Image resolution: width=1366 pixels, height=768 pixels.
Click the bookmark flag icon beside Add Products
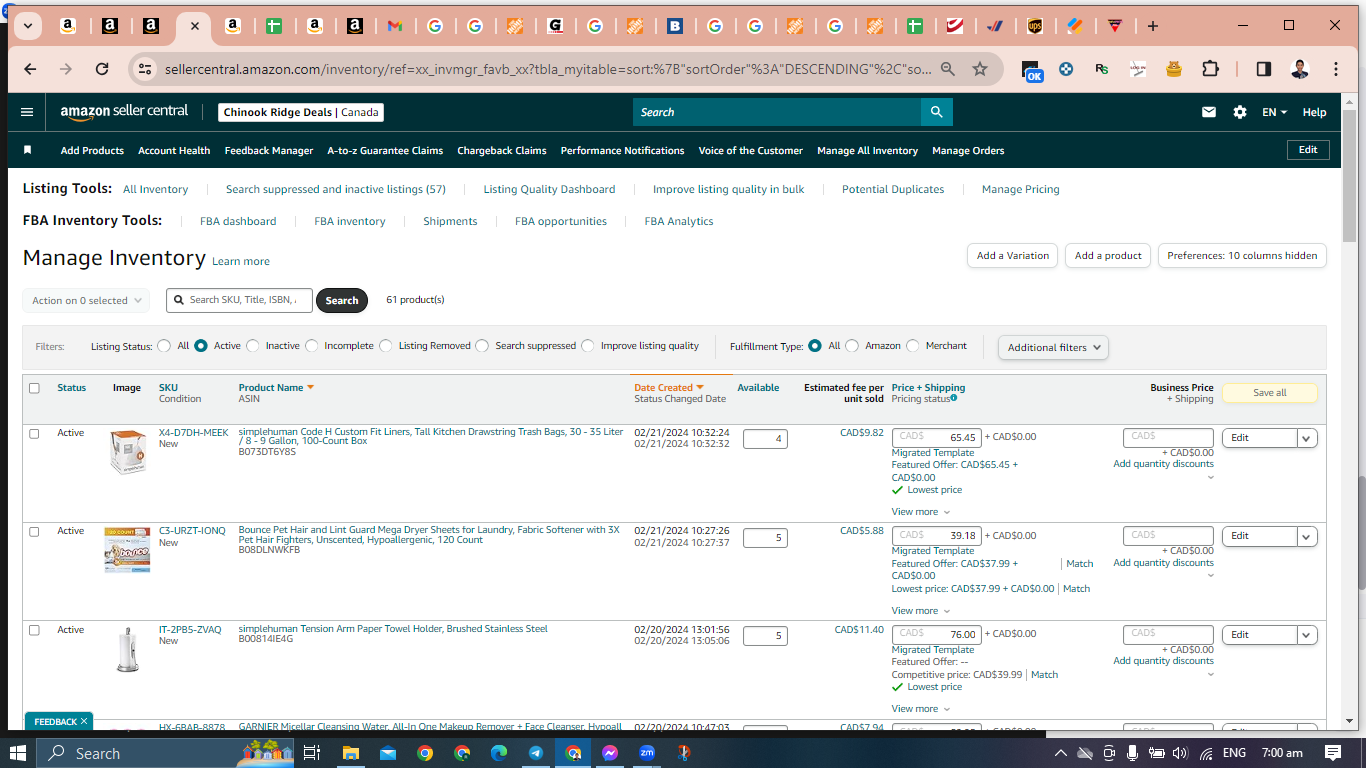tap(28, 150)
